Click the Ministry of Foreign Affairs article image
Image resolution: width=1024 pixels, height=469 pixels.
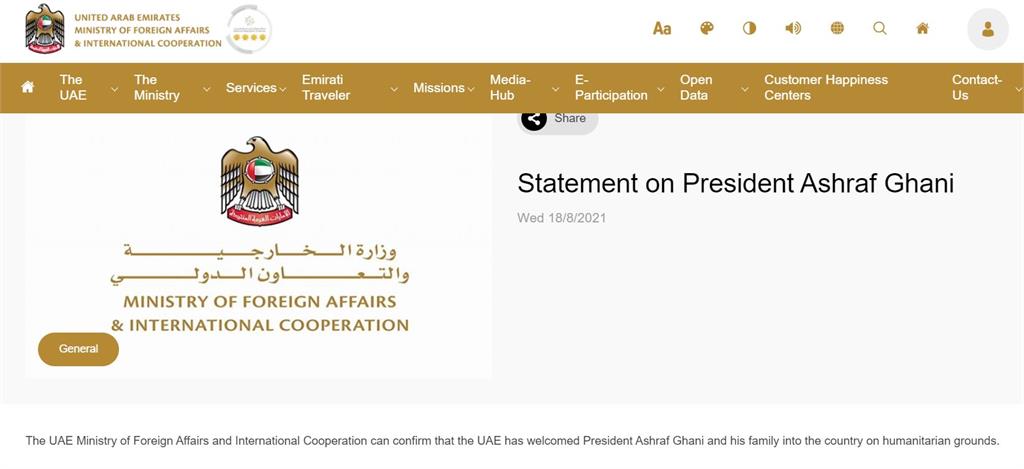259,245
